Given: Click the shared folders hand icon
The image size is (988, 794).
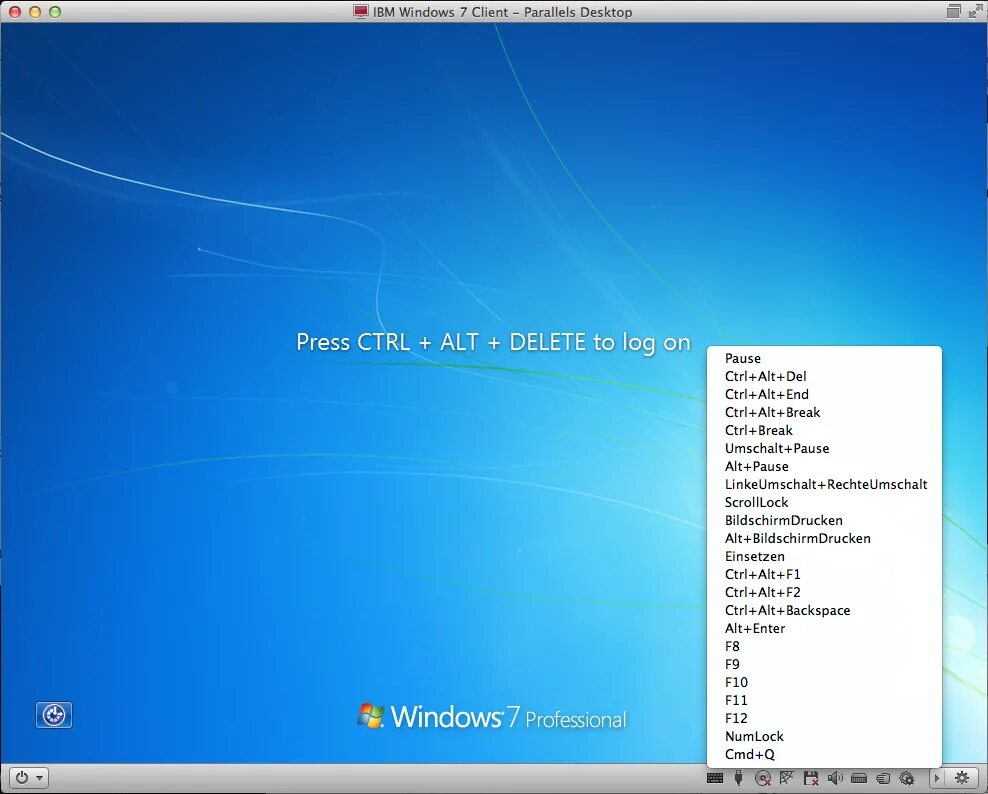Looking at the screenshot, I should point(883,778).
